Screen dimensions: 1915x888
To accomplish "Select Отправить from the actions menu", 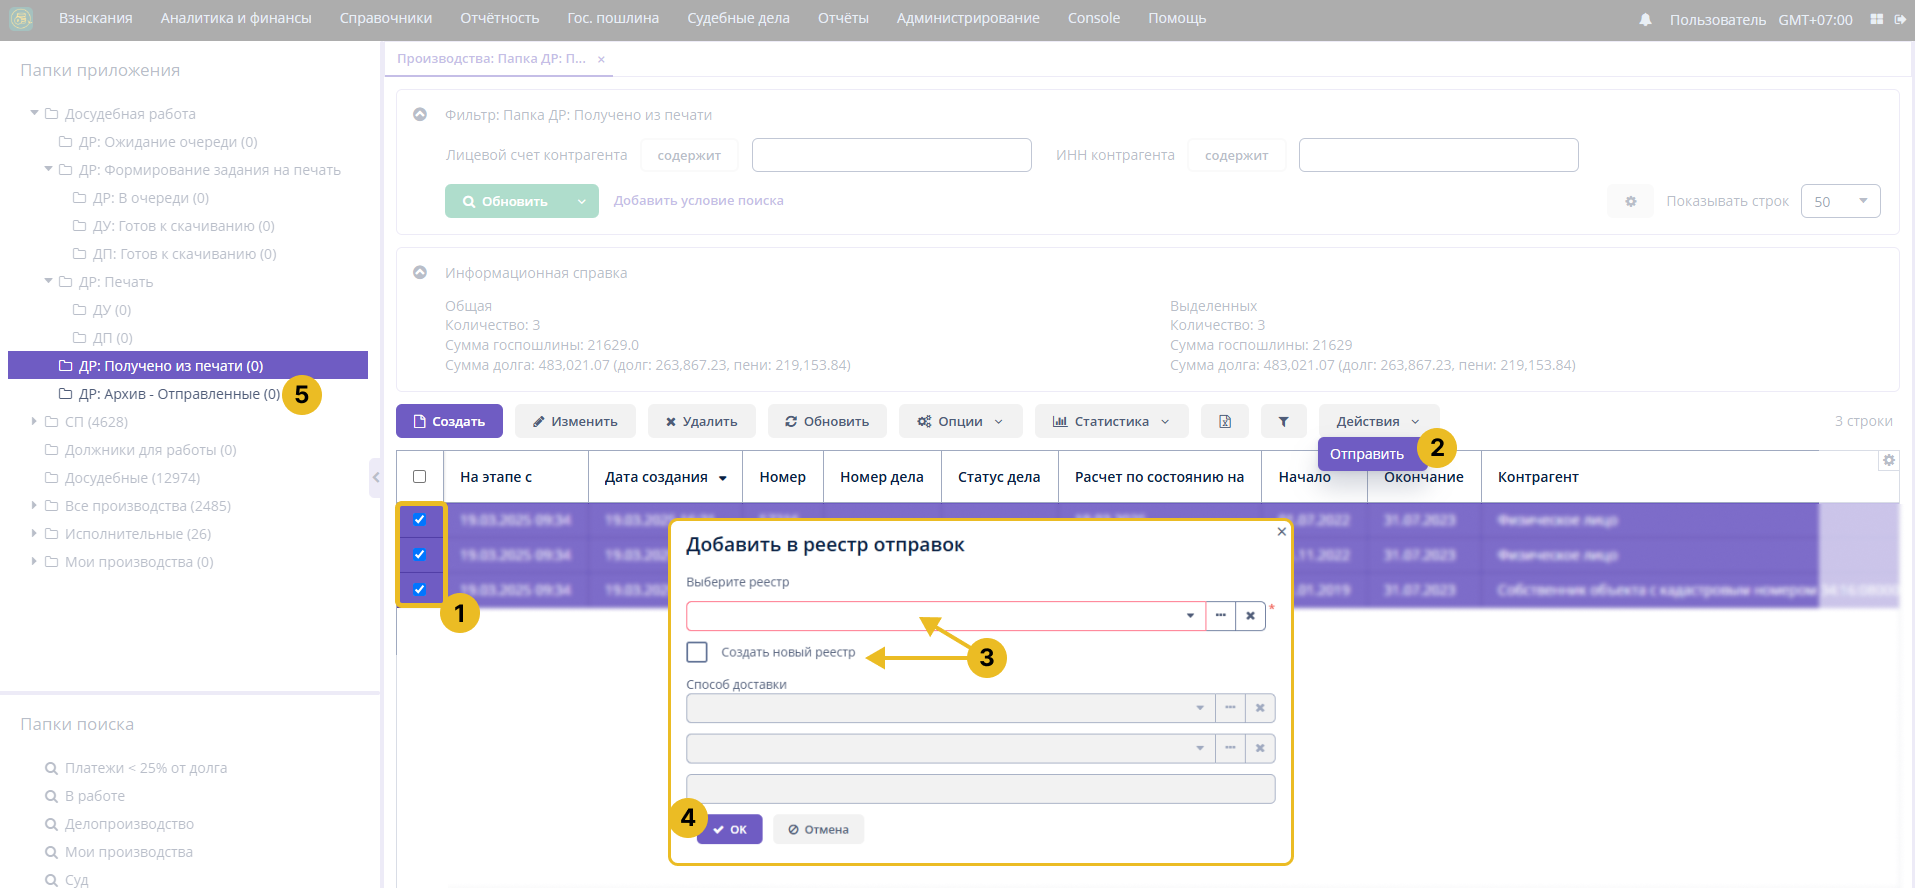I will (x=1366, y=454).
